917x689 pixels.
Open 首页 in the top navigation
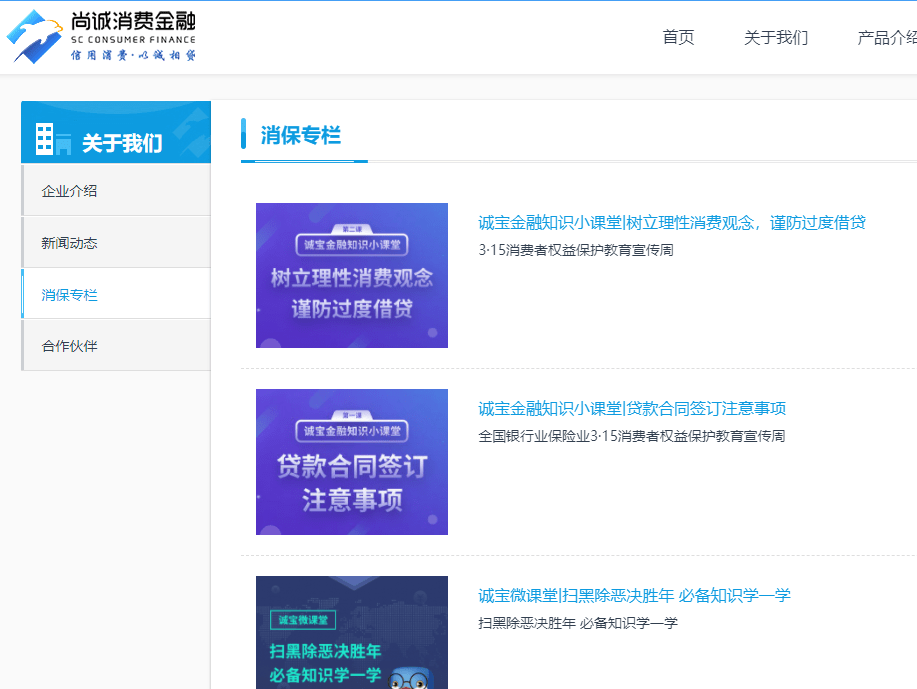click(678, 38)
